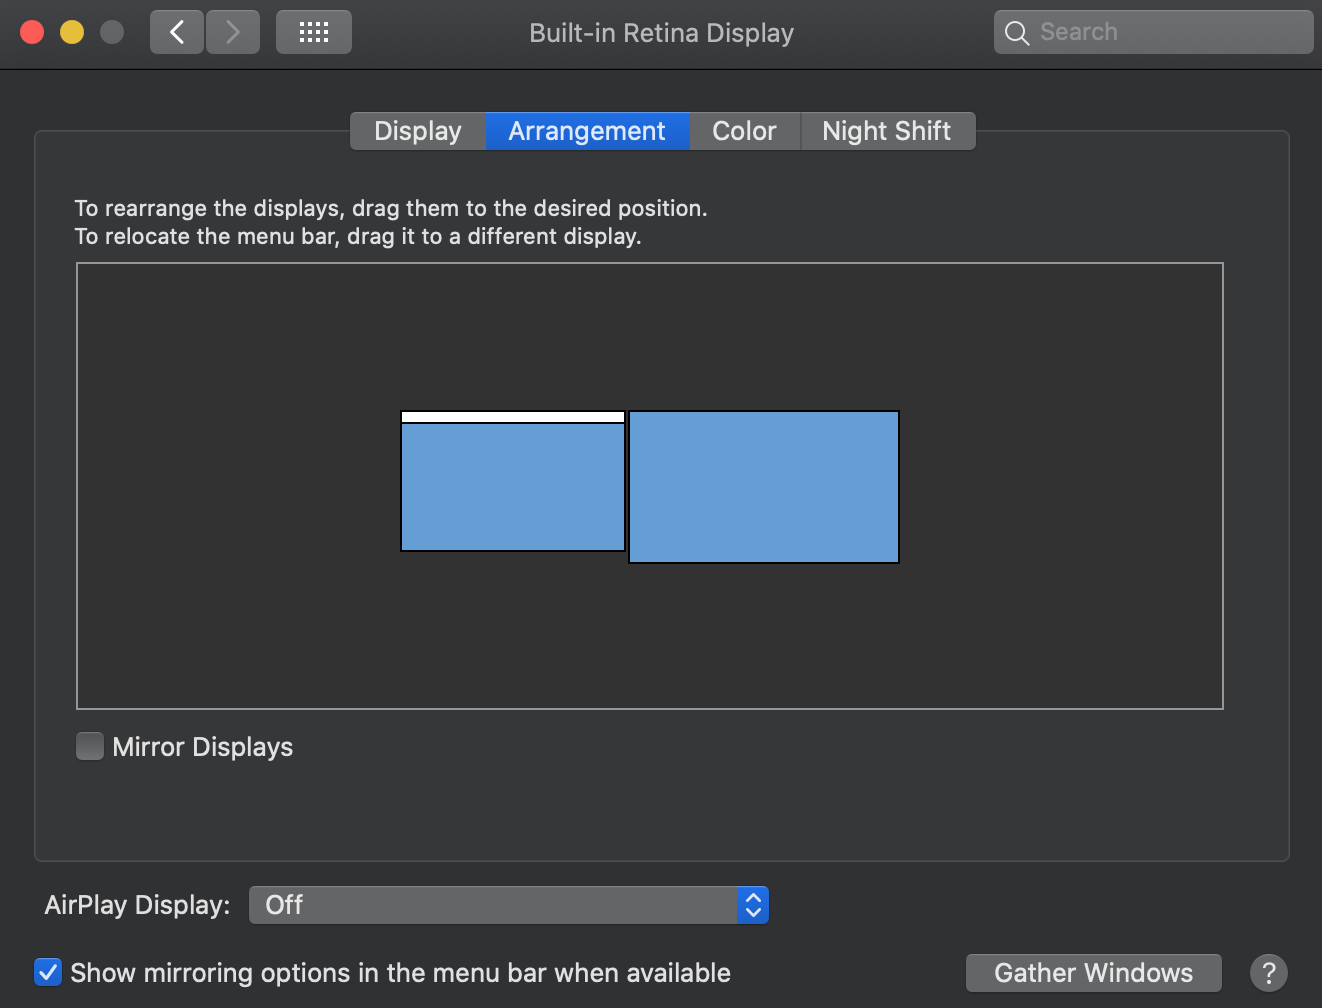Click the forward navigation arrow
This screenshot has width=1322, height=1008.
point(232,31)
